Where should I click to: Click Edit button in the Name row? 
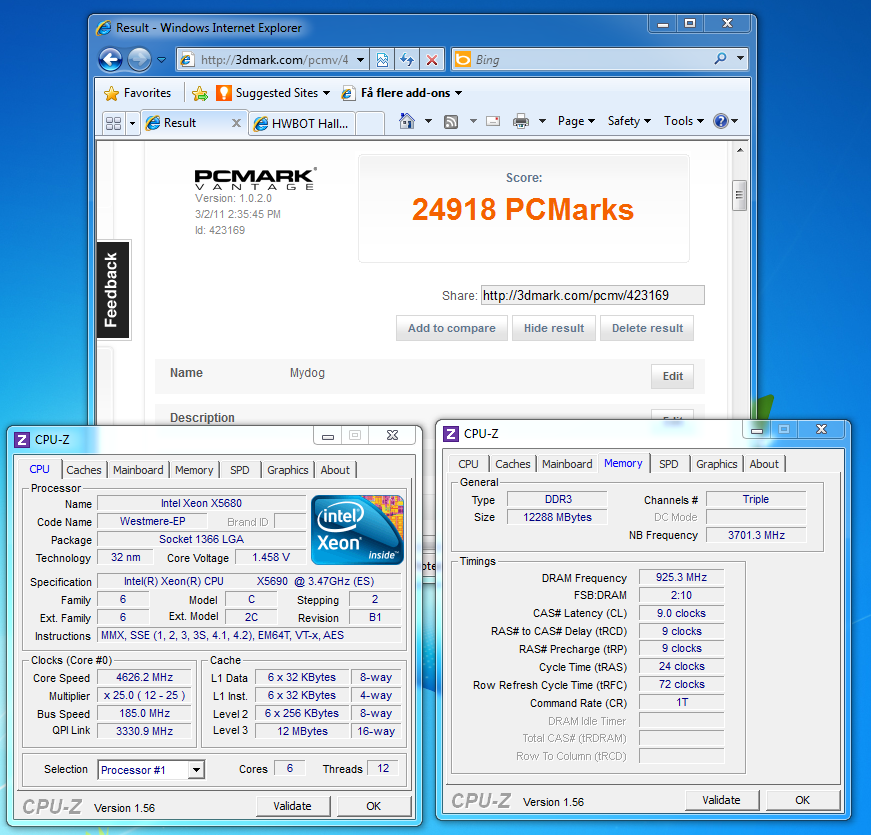(x=672, y=376)
